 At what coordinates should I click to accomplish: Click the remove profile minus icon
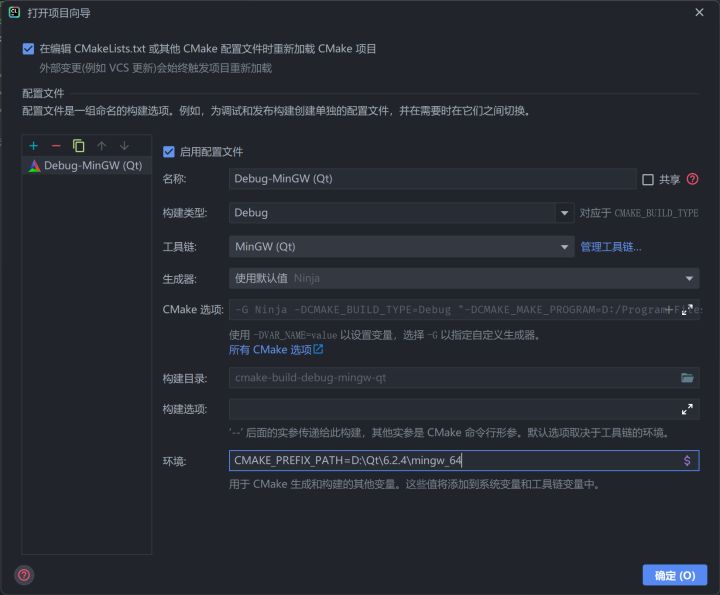[x=56, y=146]
